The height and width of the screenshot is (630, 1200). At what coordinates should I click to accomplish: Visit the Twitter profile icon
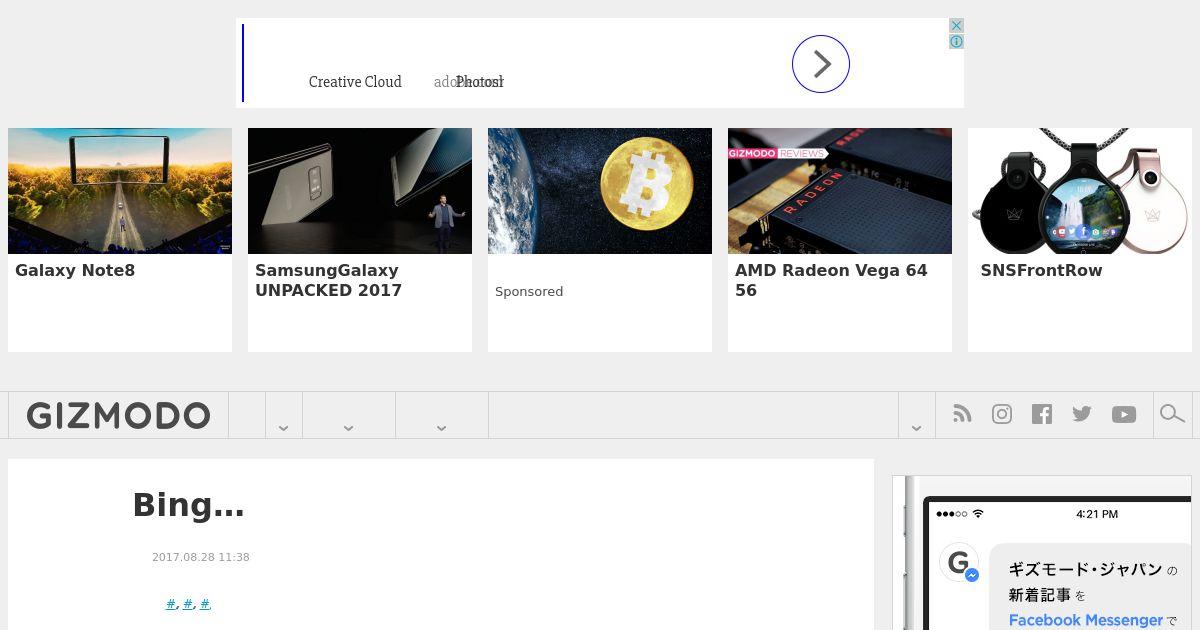point(1082,414)
